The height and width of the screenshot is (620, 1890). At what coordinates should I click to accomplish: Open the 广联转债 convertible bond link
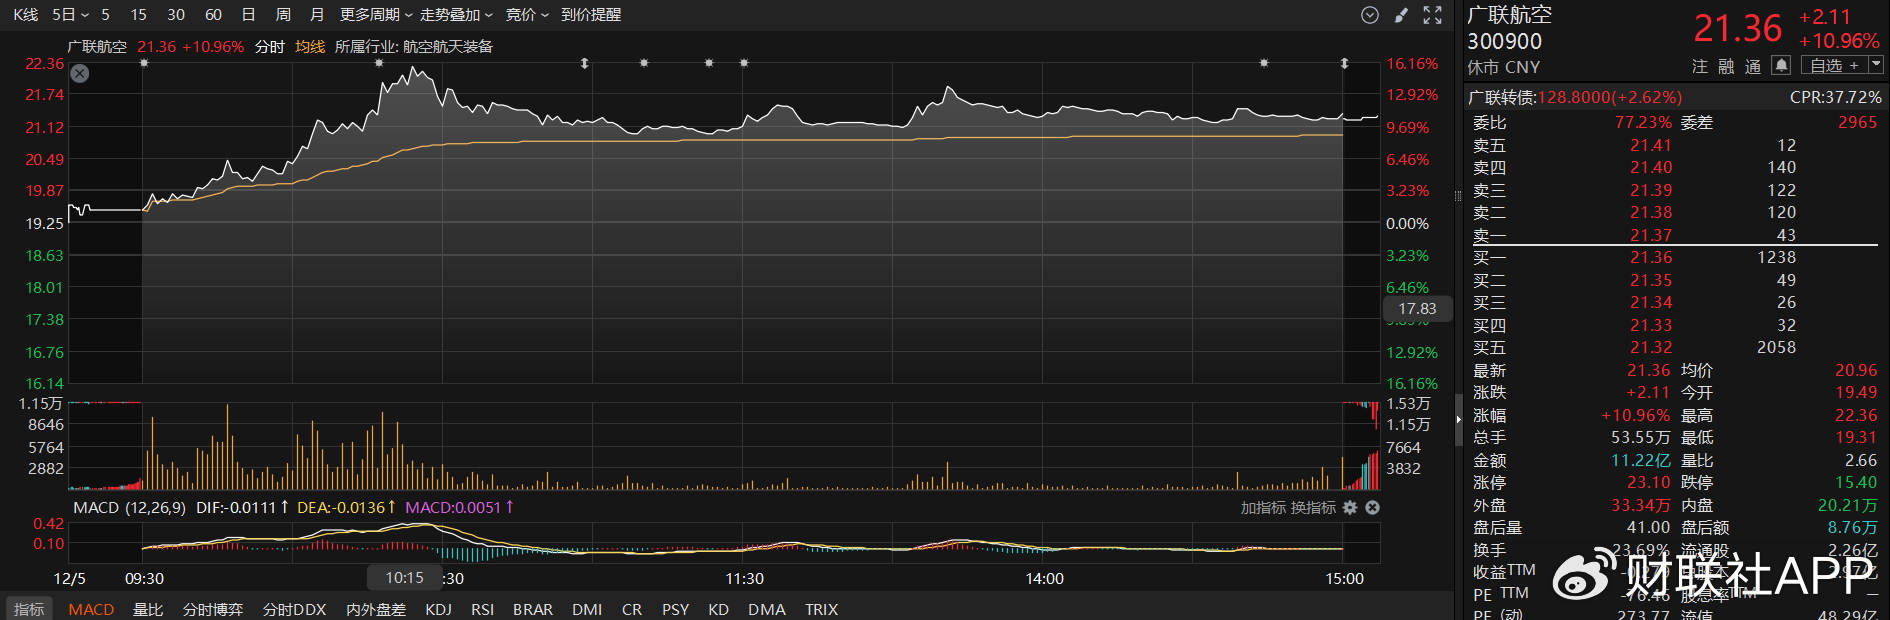[1575, 97]
